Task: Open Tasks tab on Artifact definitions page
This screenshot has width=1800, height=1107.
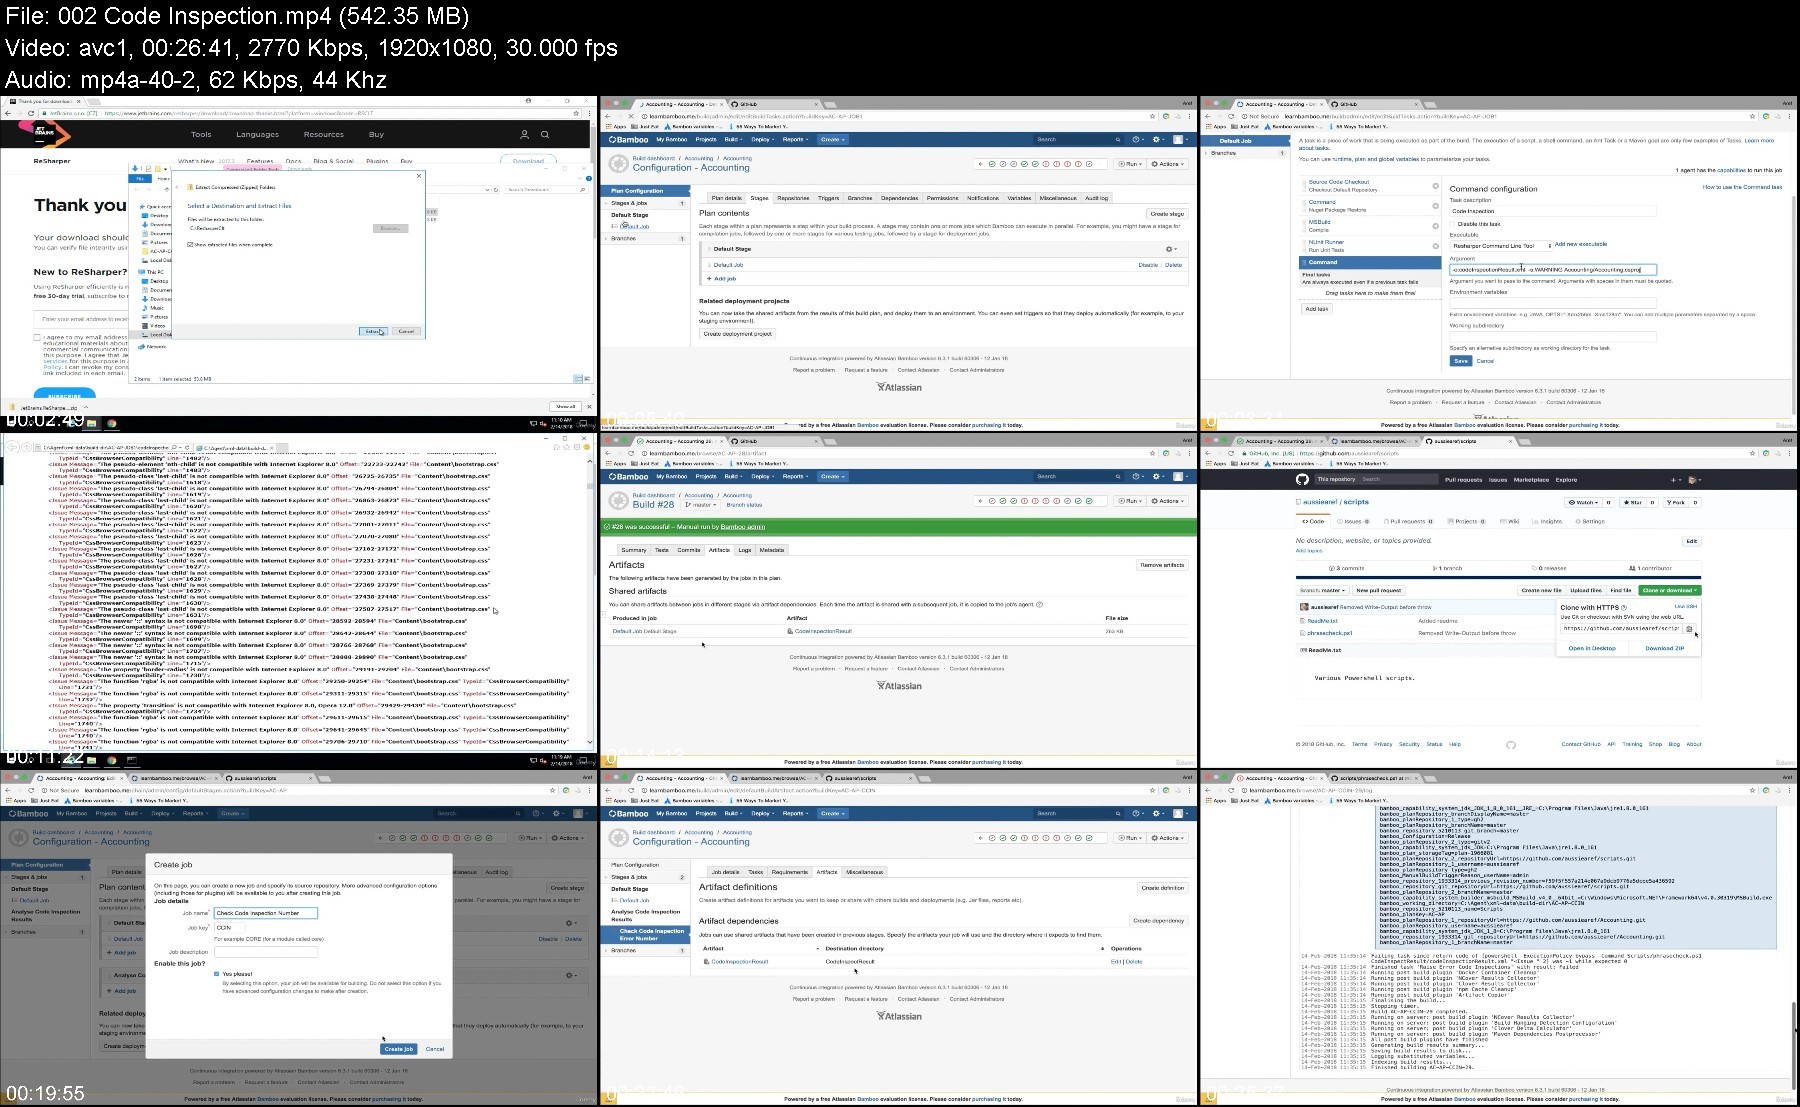Action: click(x=756, y=872)
